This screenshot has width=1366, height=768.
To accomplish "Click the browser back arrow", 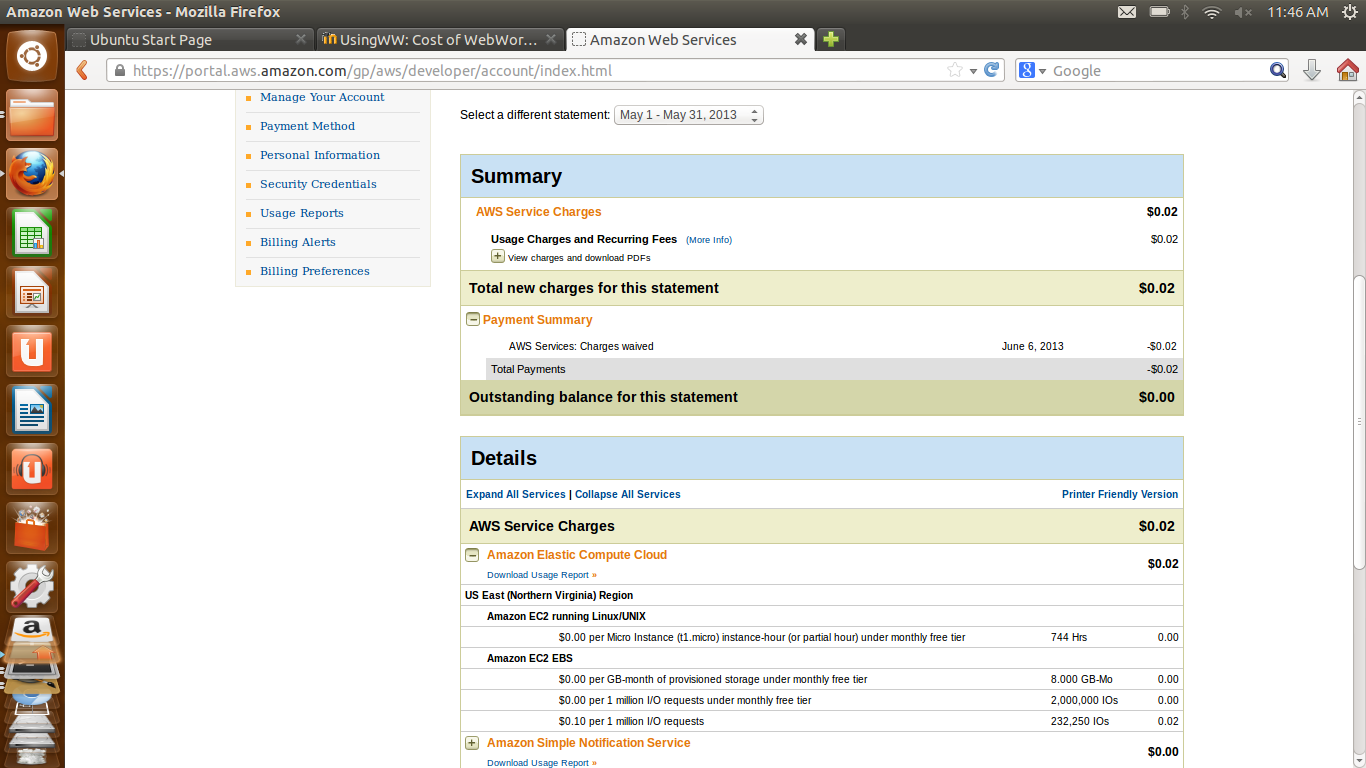I will point(83,70).
